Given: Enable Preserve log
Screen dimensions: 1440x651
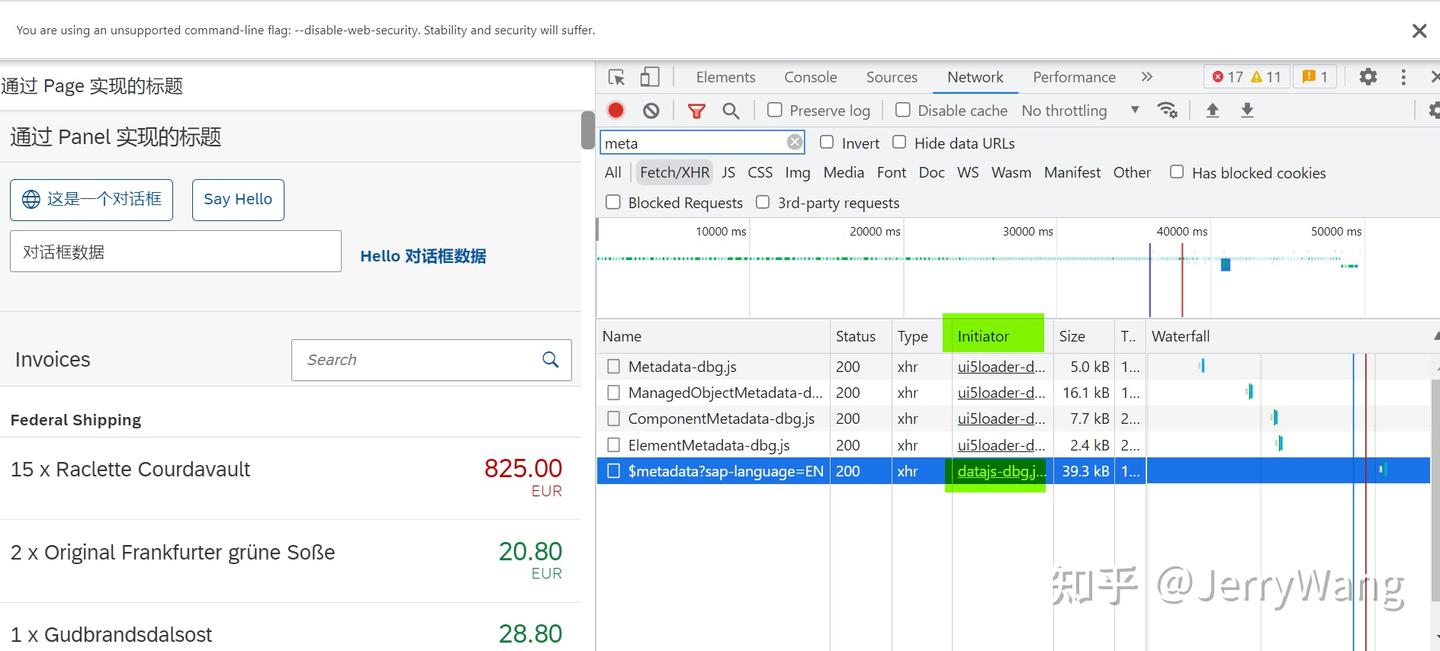Looking at the screenshot, I should click(x=775, y=110).
